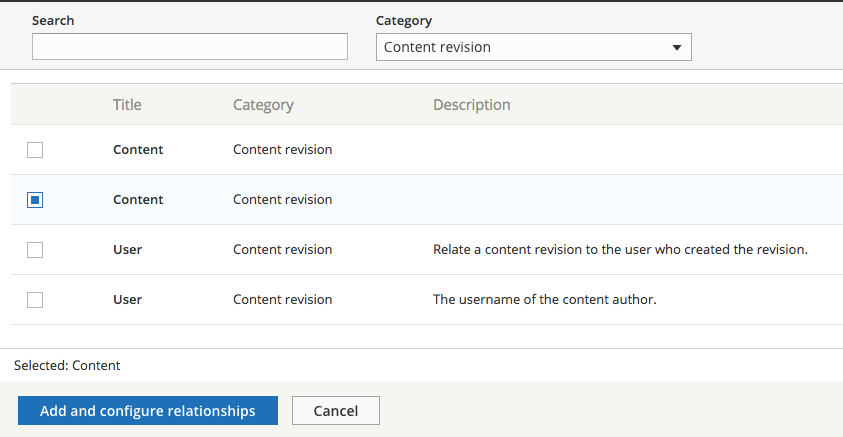This screenshot has width=843, height=437.
Task: Open the Category dropdown showing Content revision
Action: tap(533, 47)
